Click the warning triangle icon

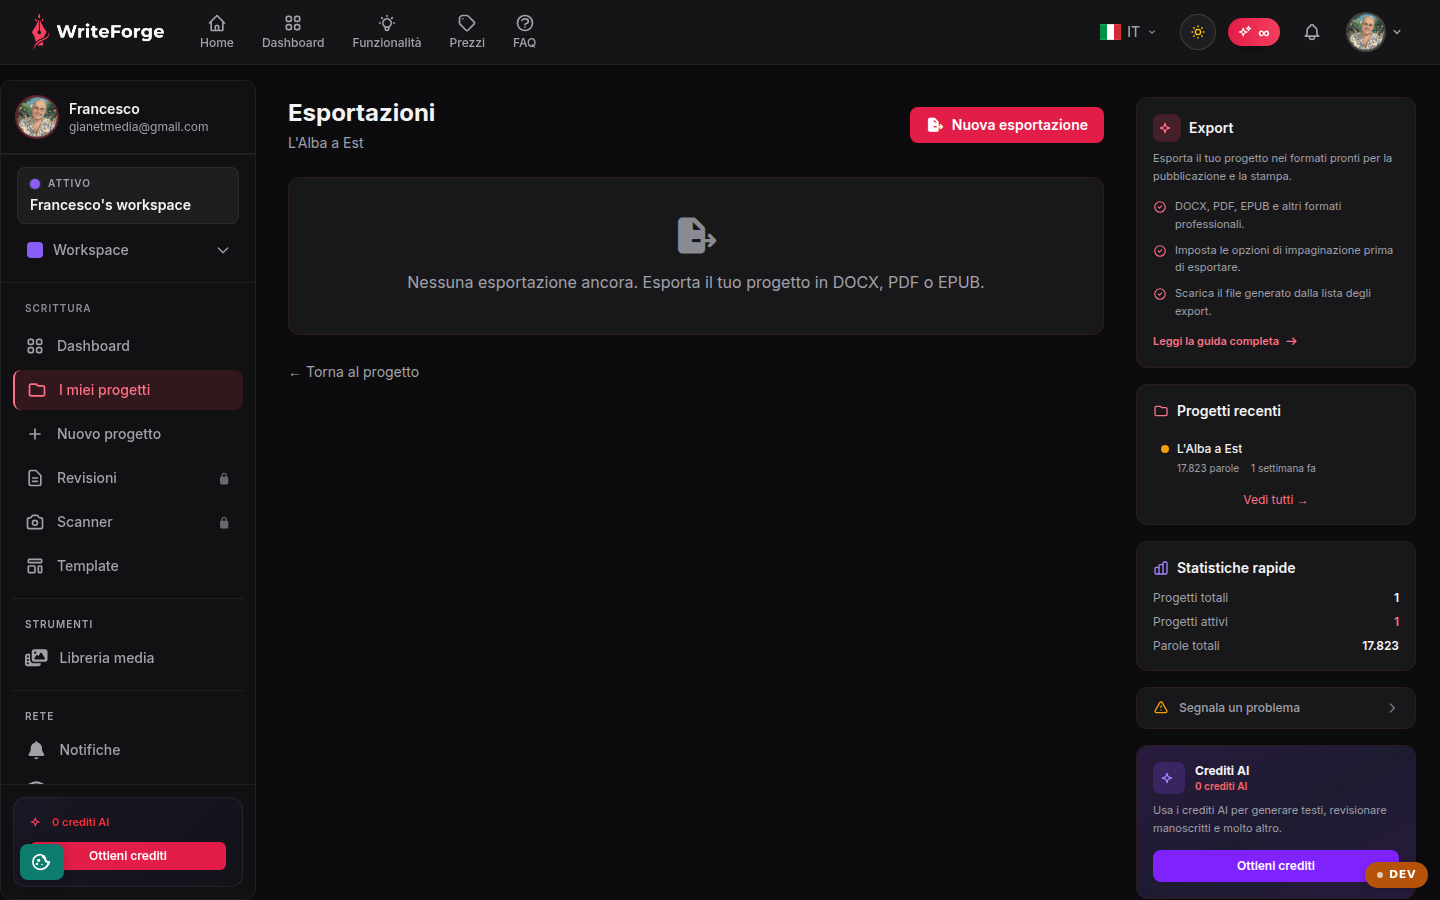pos(1161,708)
